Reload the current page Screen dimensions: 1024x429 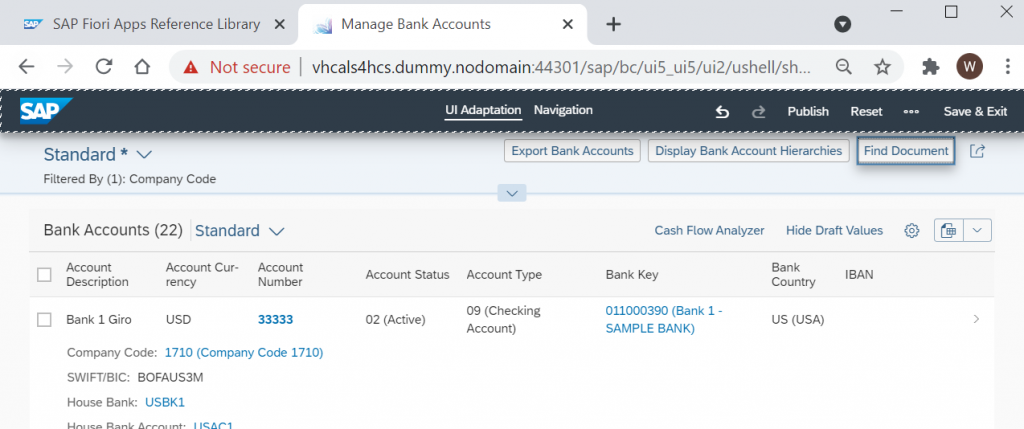(104, 67)
